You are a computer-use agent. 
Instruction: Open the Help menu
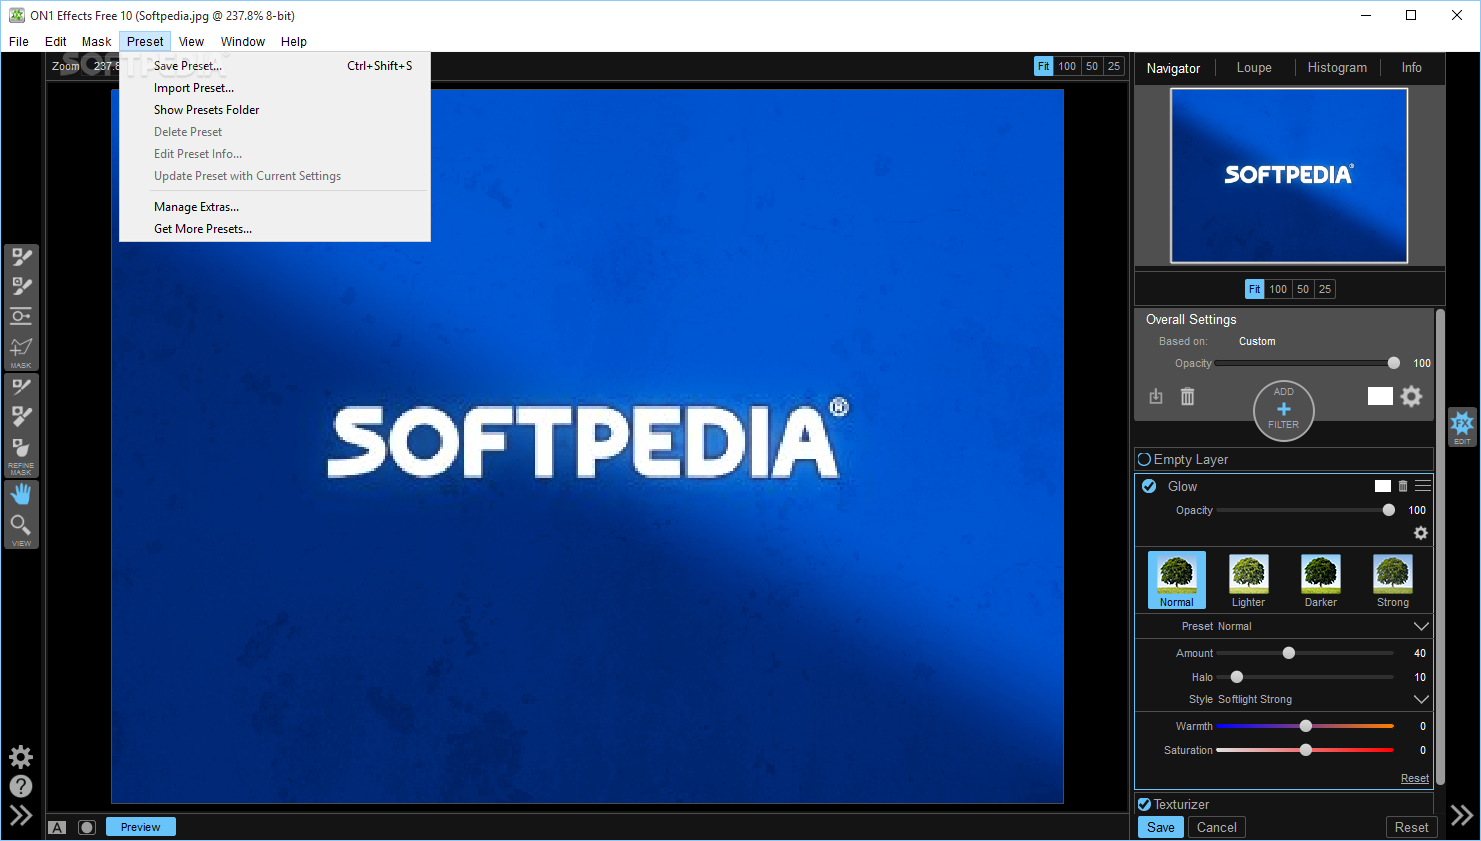[x=294, y=41]
